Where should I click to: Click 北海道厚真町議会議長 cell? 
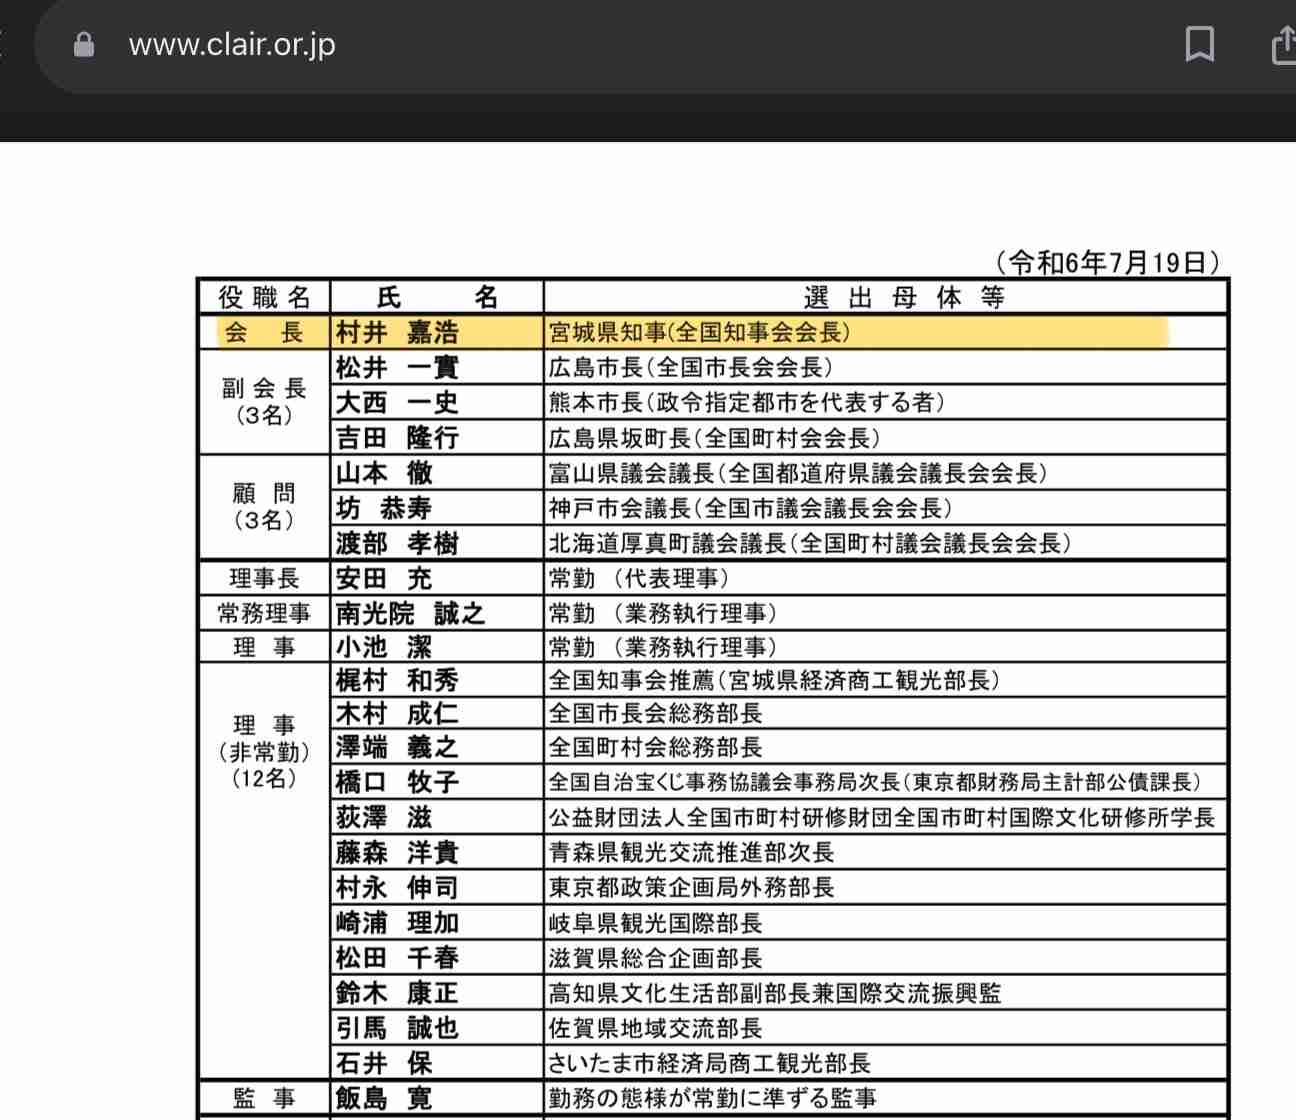(886, 543)
